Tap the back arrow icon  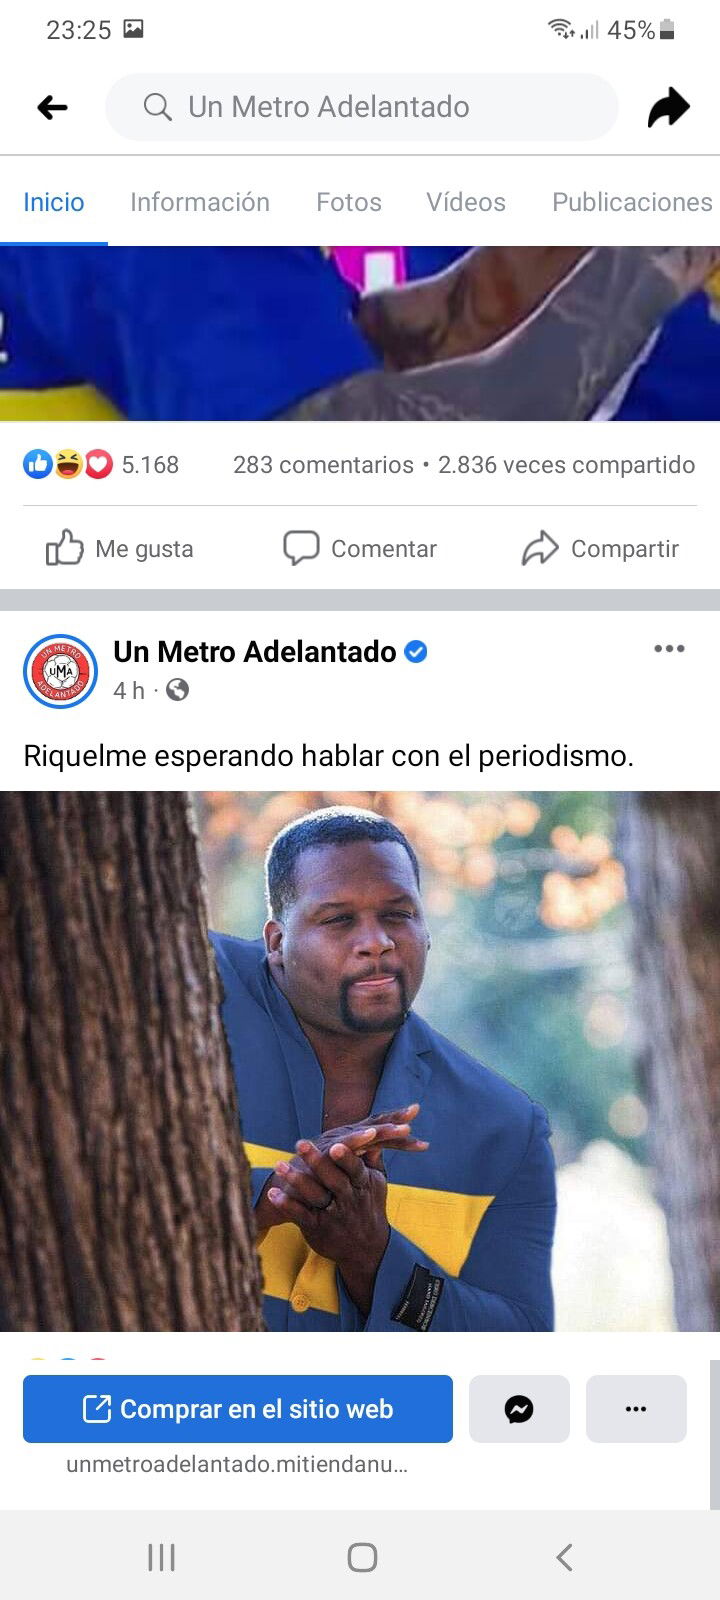(52, 107)
